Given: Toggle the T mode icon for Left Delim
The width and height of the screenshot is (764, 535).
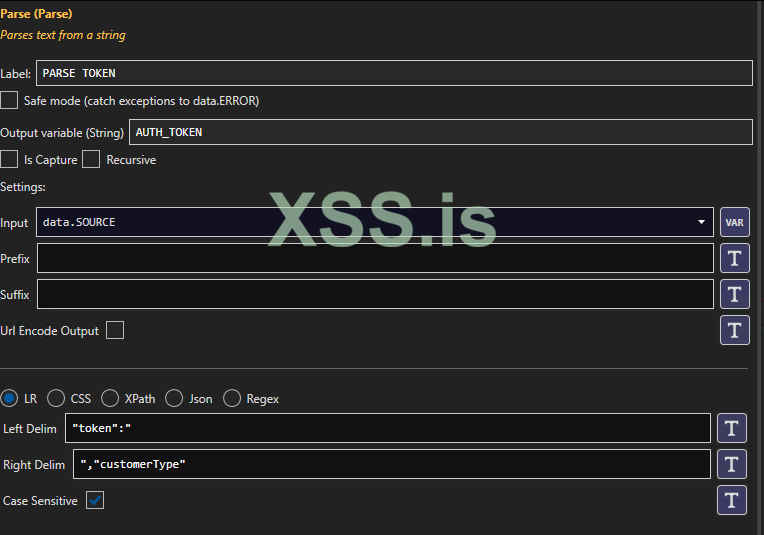Looking at the screenshot, I should [731, 428].
